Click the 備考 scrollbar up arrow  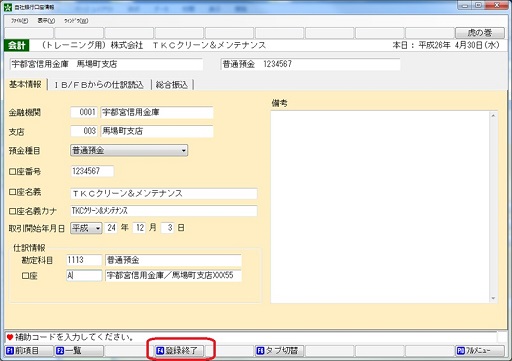tap(493, 116)
